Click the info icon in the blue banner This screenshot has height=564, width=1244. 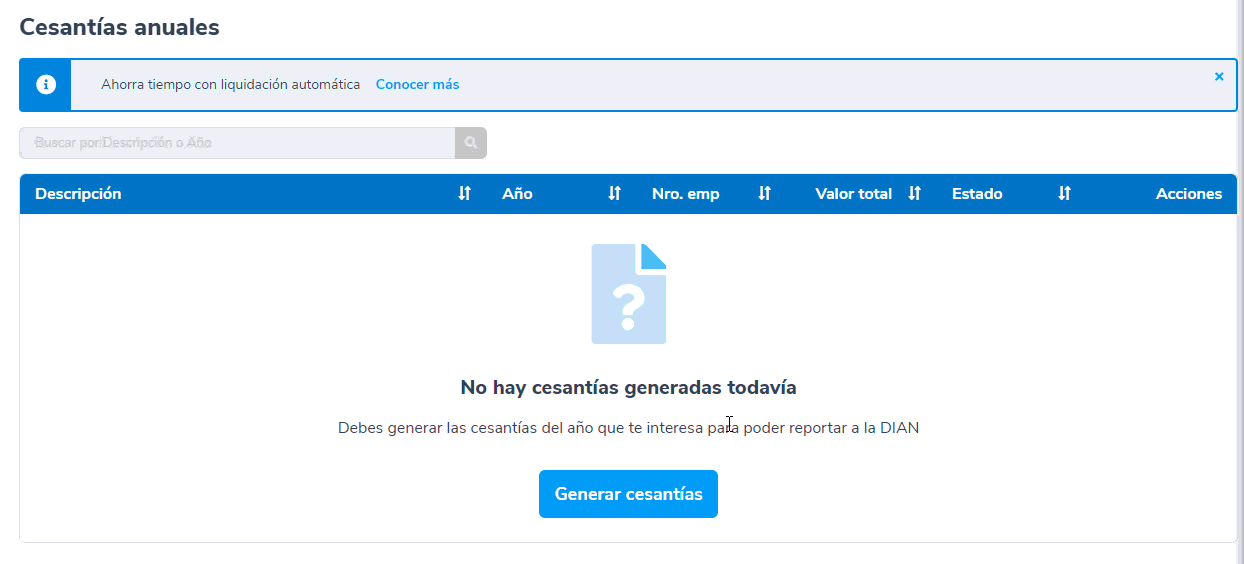(x=45, y=85)
